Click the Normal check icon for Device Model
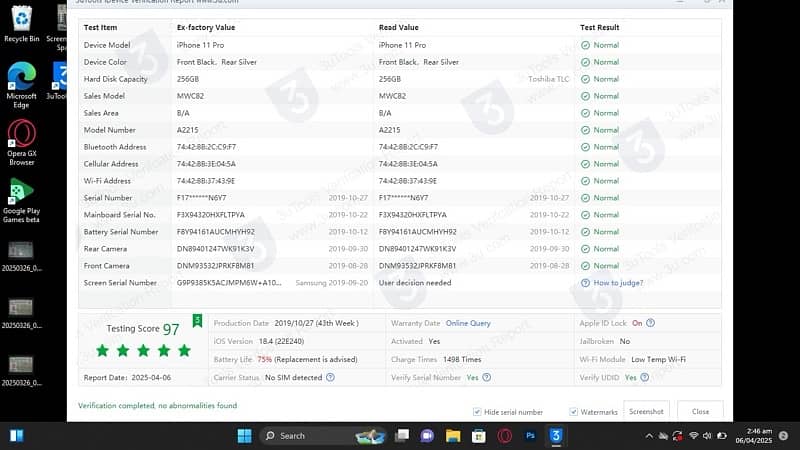 [585, 45]
